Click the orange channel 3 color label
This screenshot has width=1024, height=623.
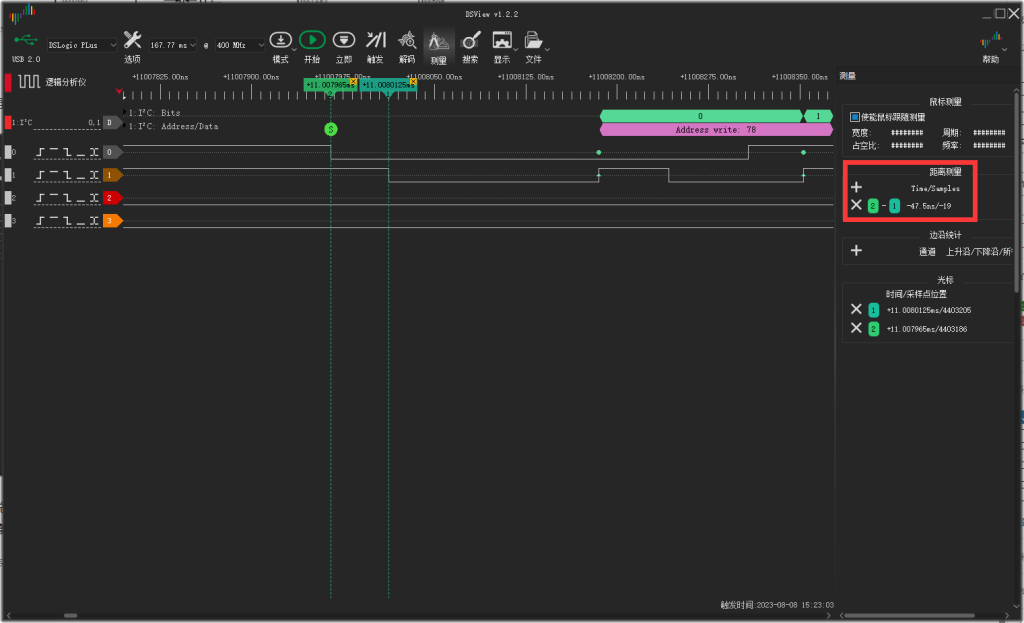point(112,220)
